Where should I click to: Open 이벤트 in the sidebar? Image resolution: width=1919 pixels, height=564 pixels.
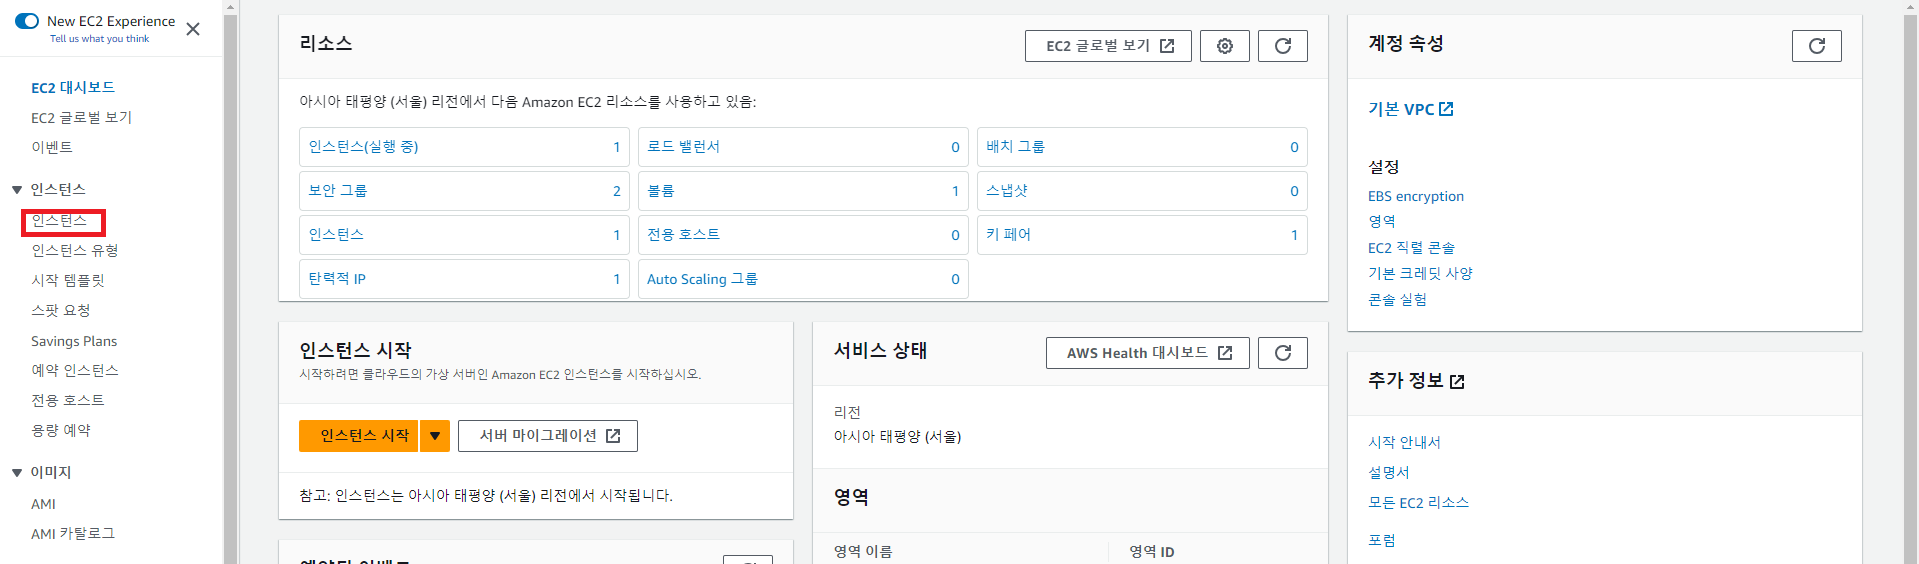point(52,147)
